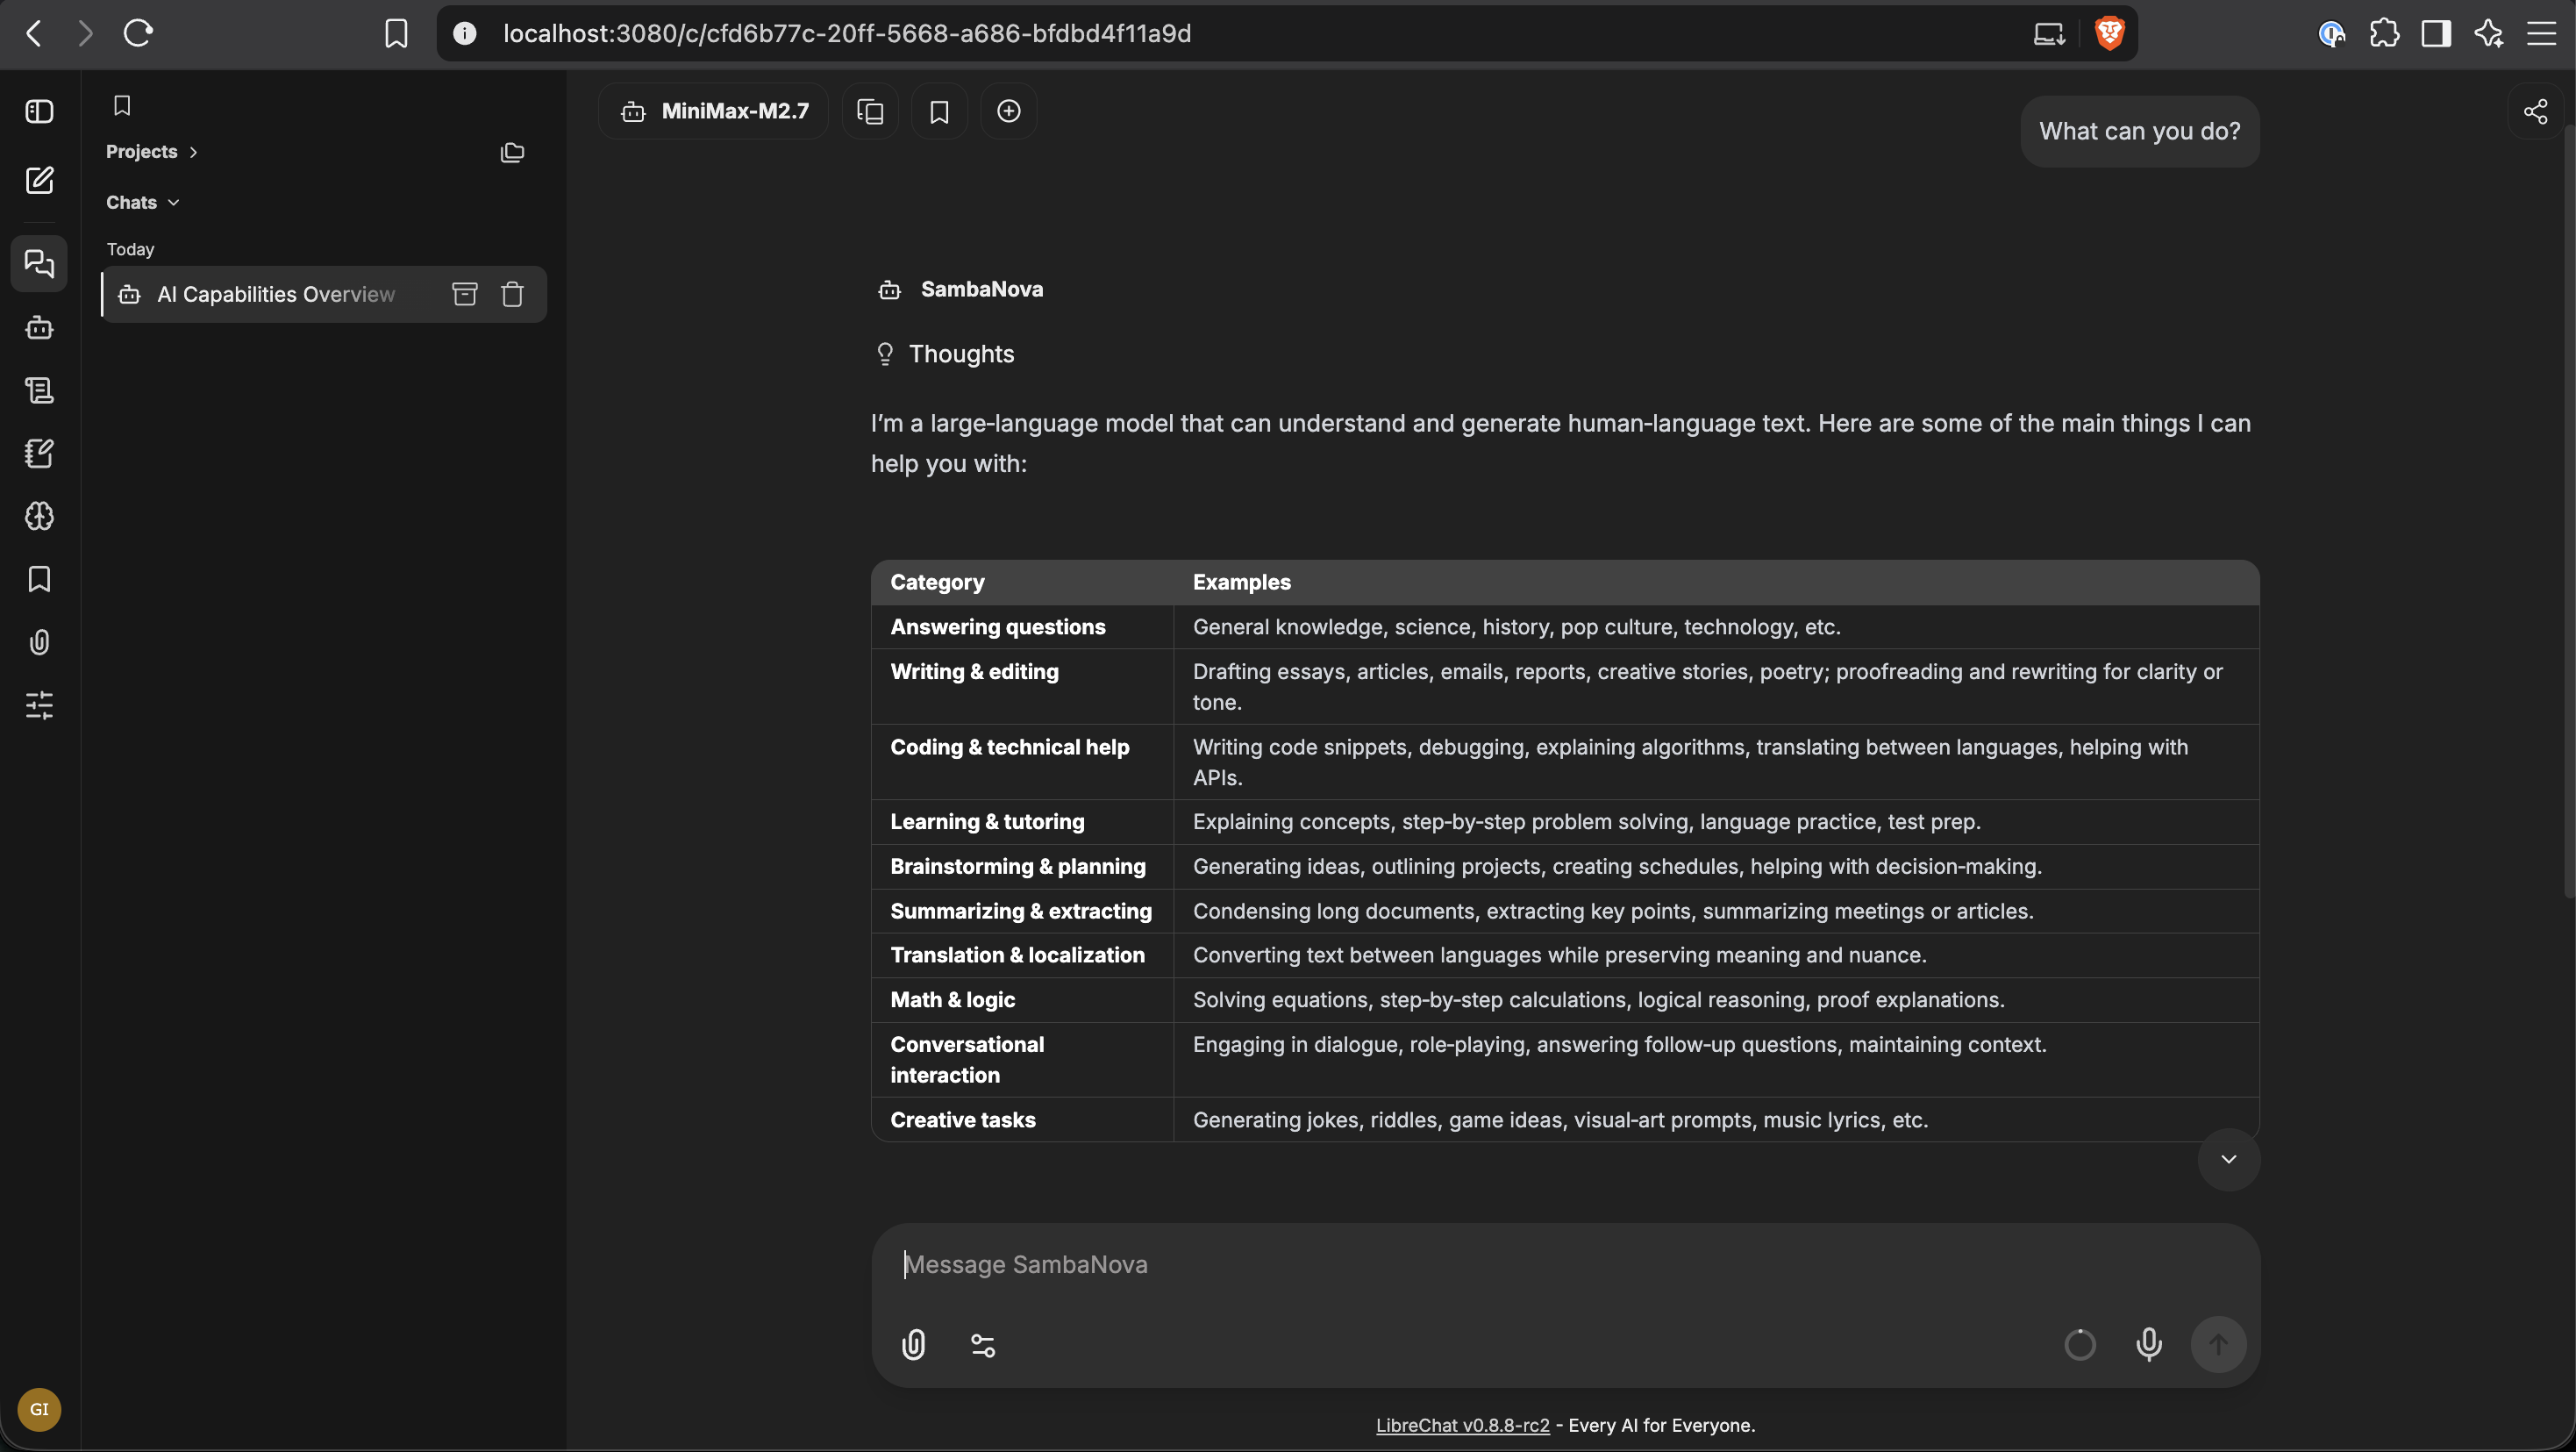The height and width of the screenshot is (1452, 2576).
Task: Click the folders icon next to Projects
Action: [512, 152]
